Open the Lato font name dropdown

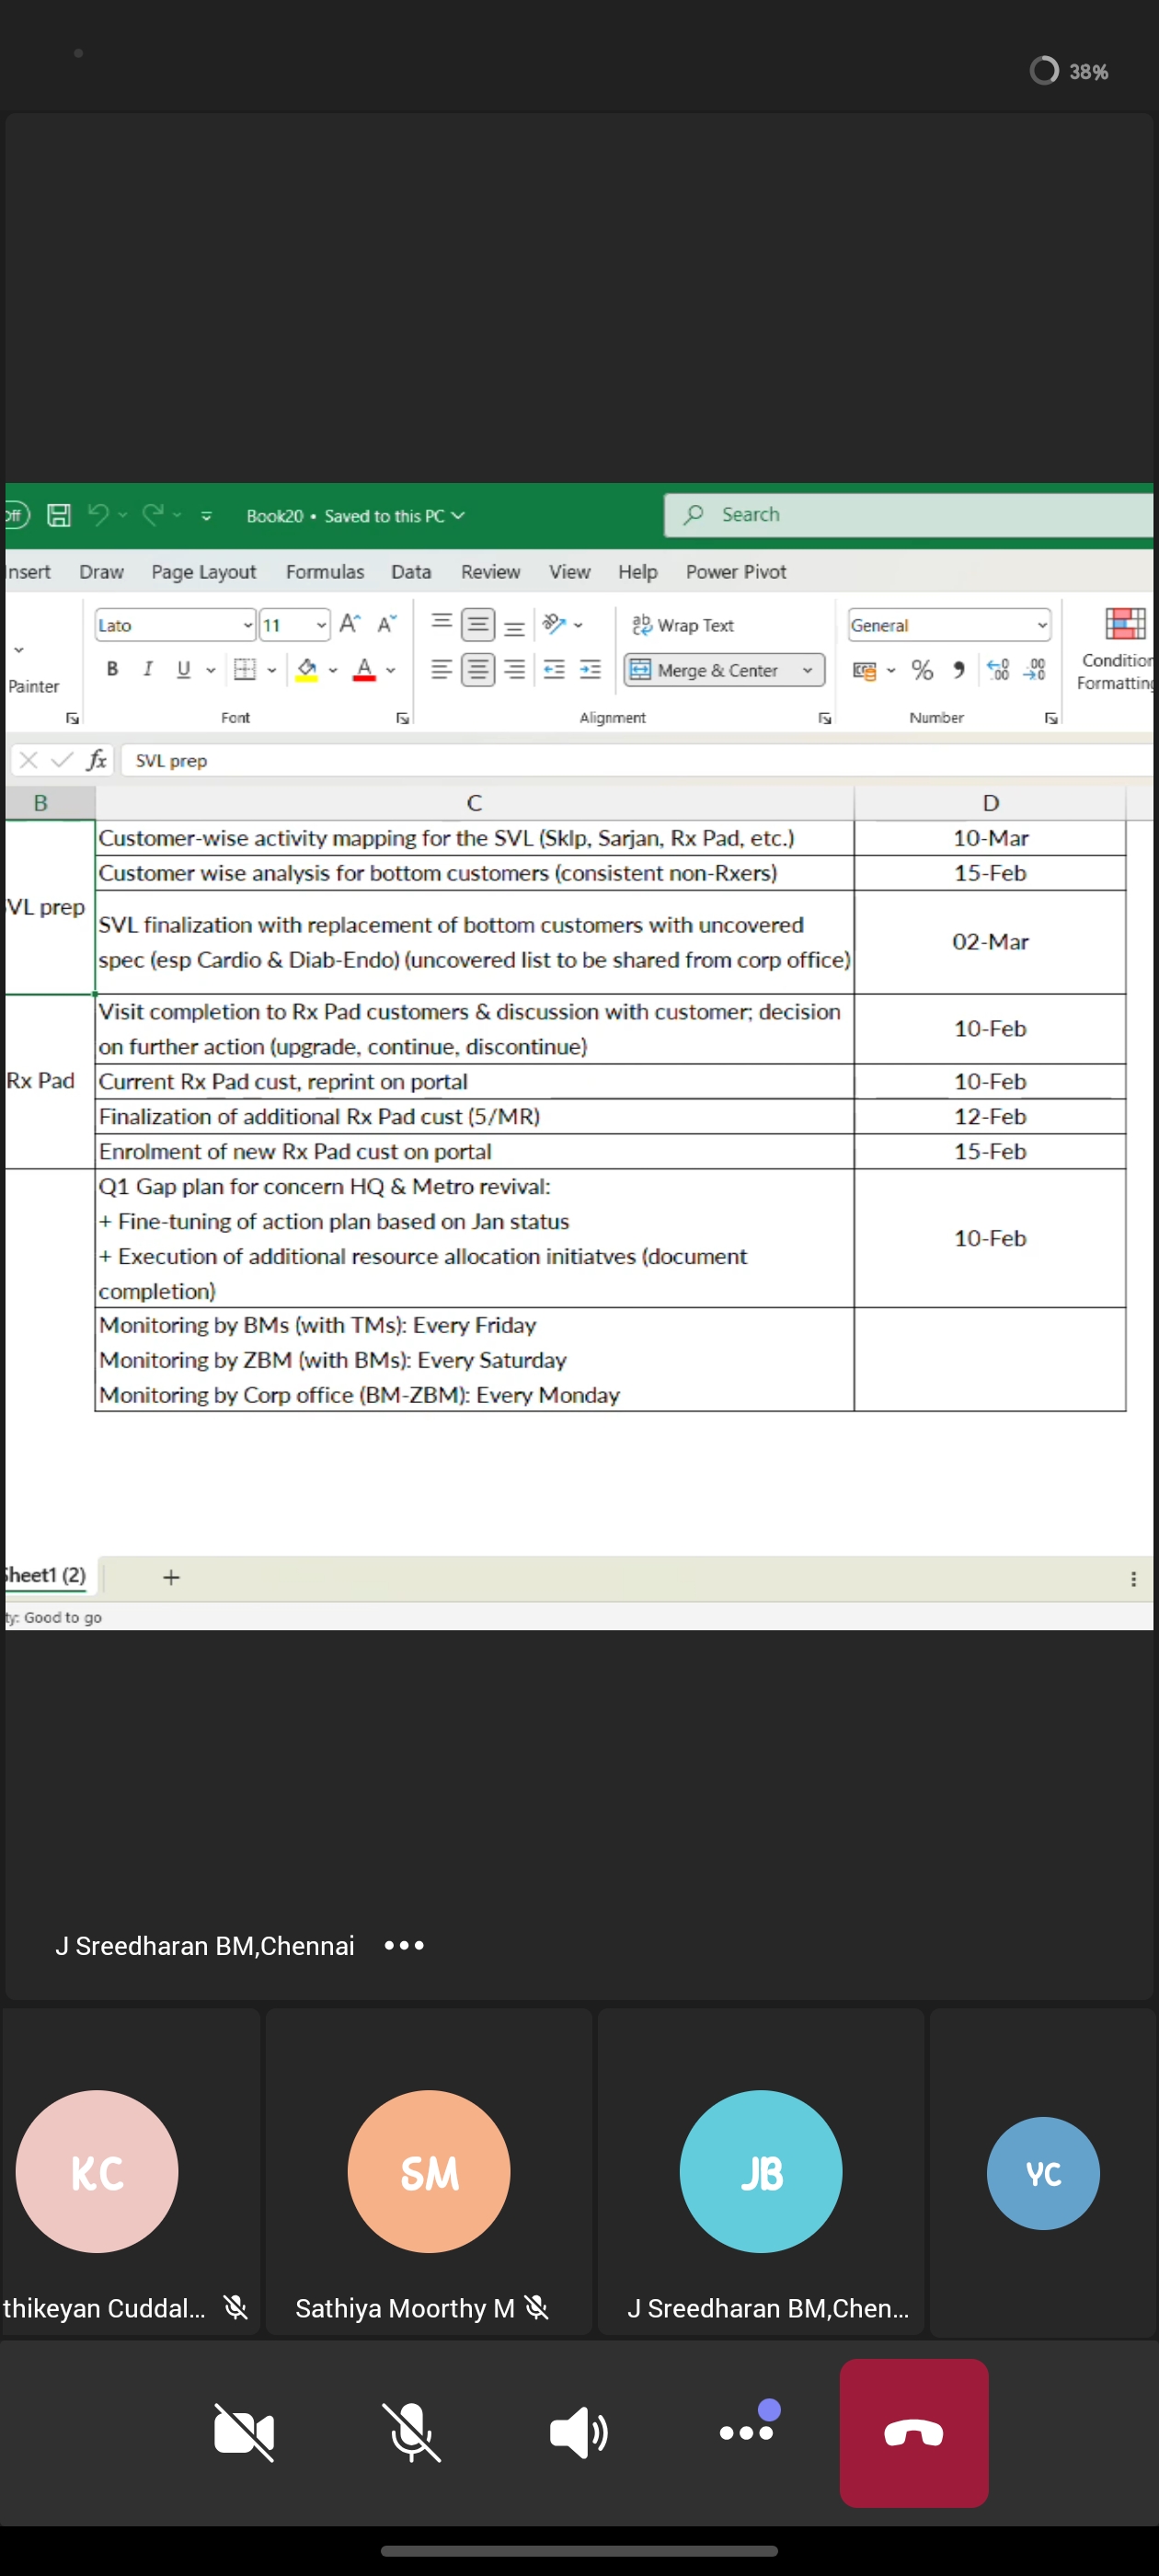pos(247,625)
